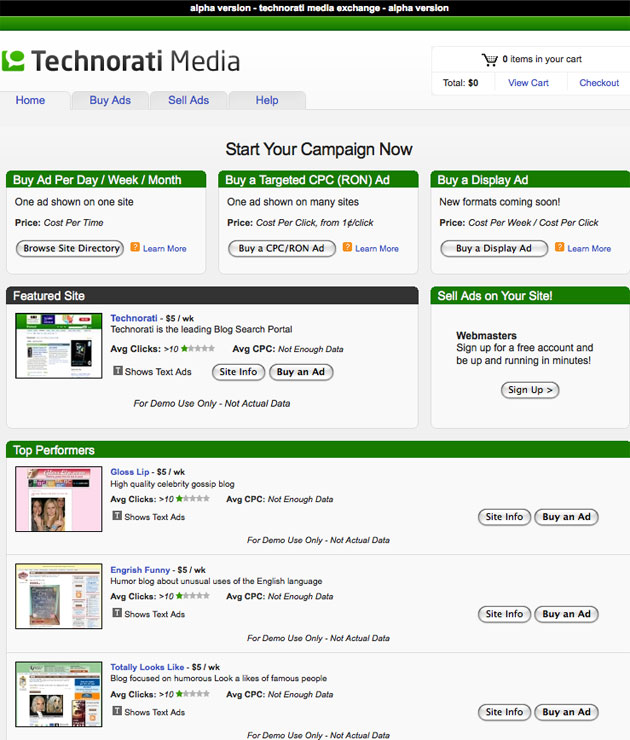Click Text Ads icon in Engrish Funny row
This screenshot has height=740, width=630.
pos(117,613)
